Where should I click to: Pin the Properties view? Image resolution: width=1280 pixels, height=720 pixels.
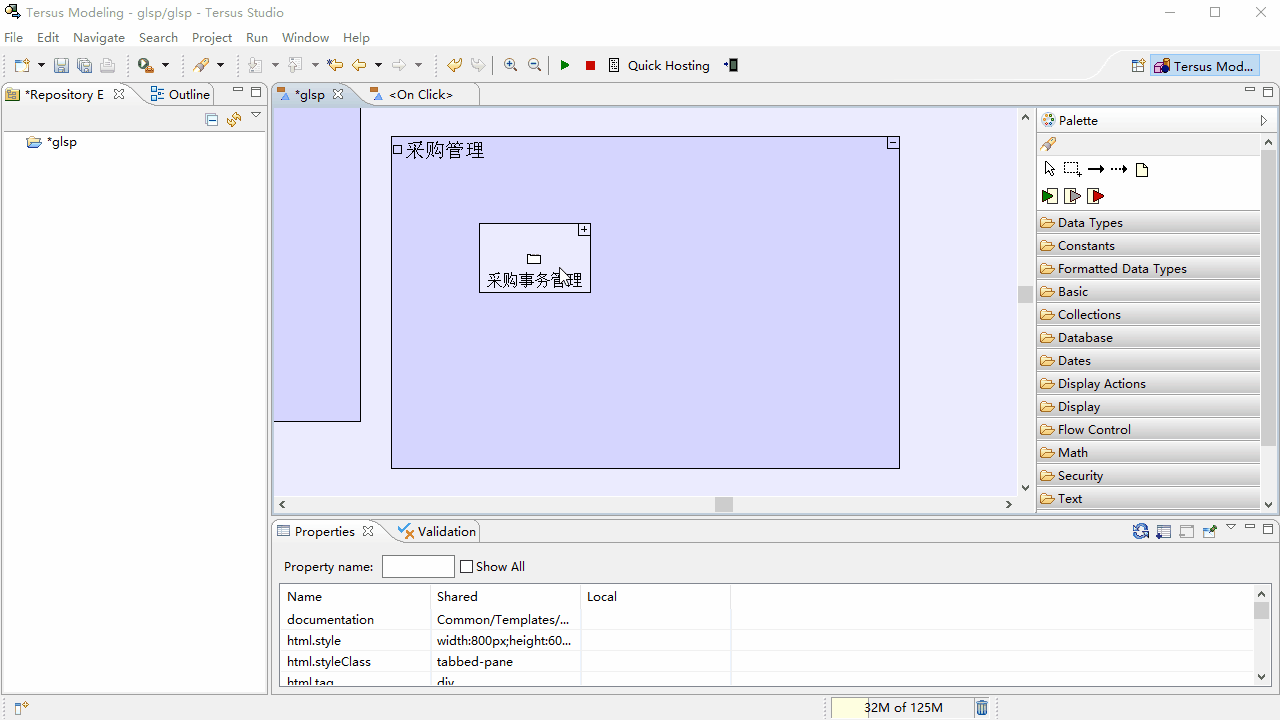pyautogui.click(x=1210, y=531)
